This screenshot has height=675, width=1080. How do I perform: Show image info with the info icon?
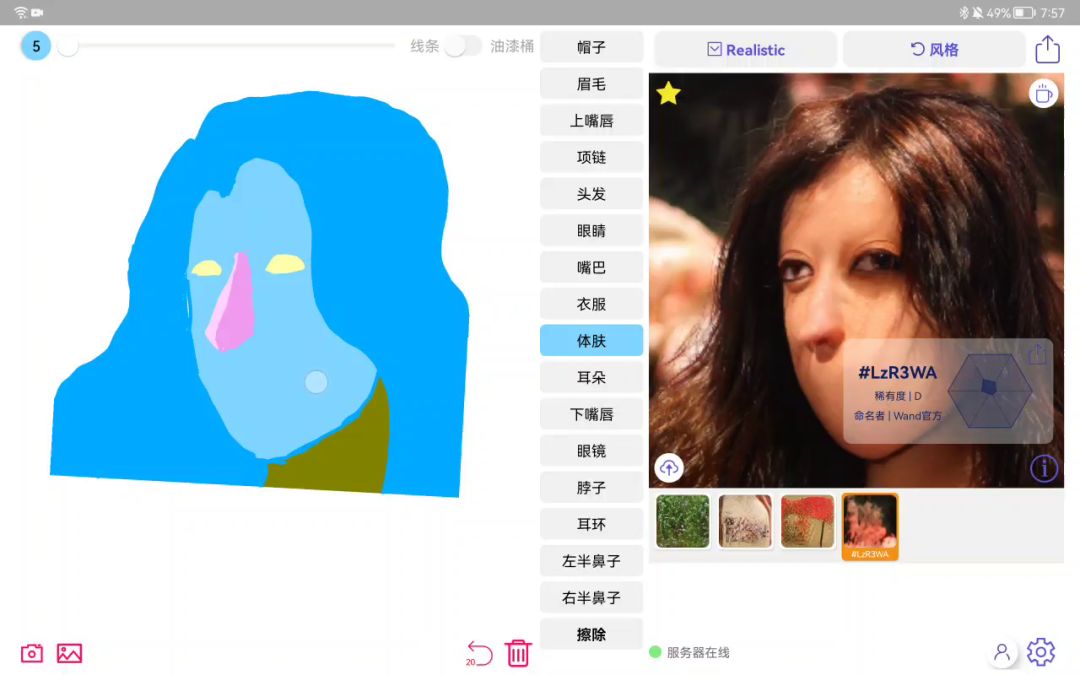tap(1043, 468)
